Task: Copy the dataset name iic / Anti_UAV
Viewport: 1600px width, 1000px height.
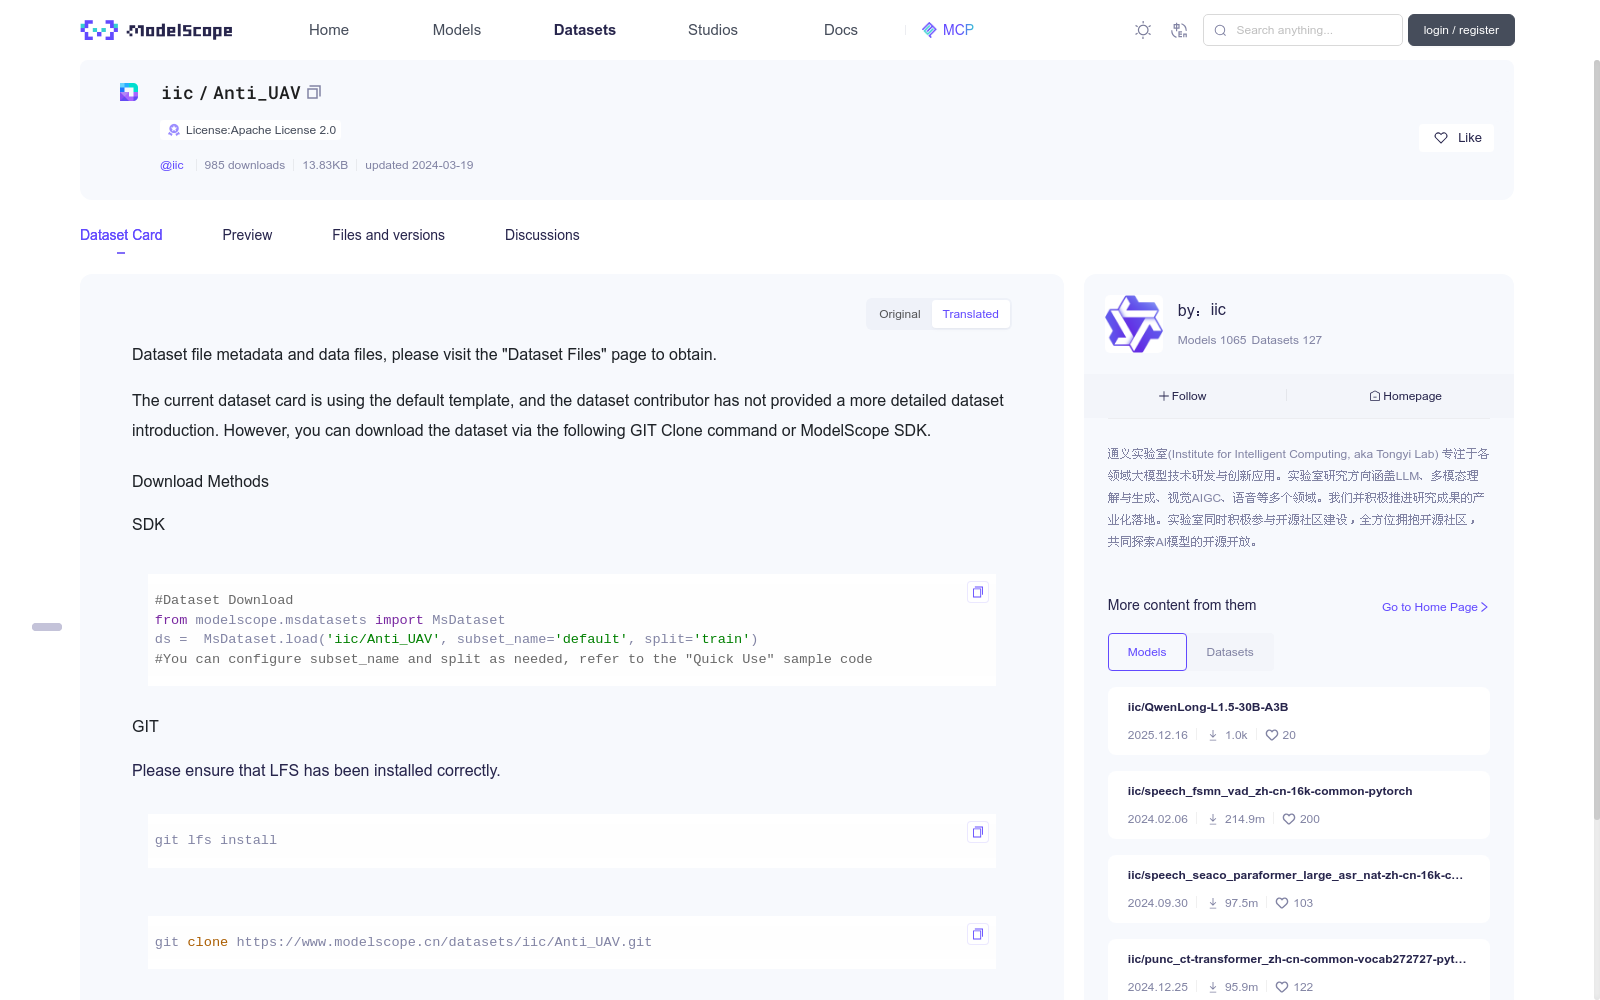Action: pos(314,92)
